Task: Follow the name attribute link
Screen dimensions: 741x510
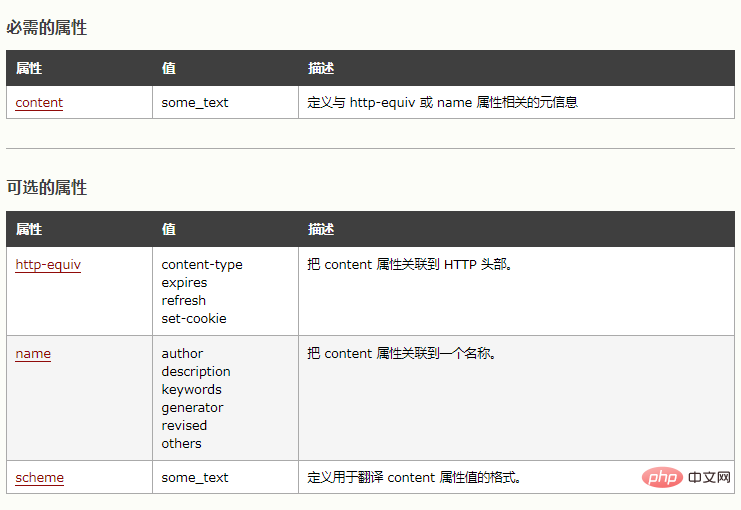Action: click(33, 353)
